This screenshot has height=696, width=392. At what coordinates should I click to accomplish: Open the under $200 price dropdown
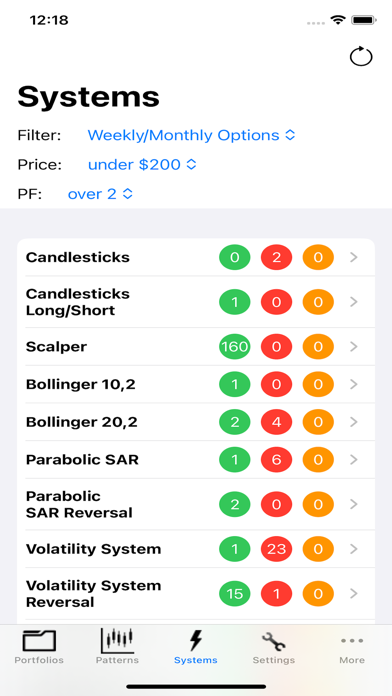click(x=142, y=165)
